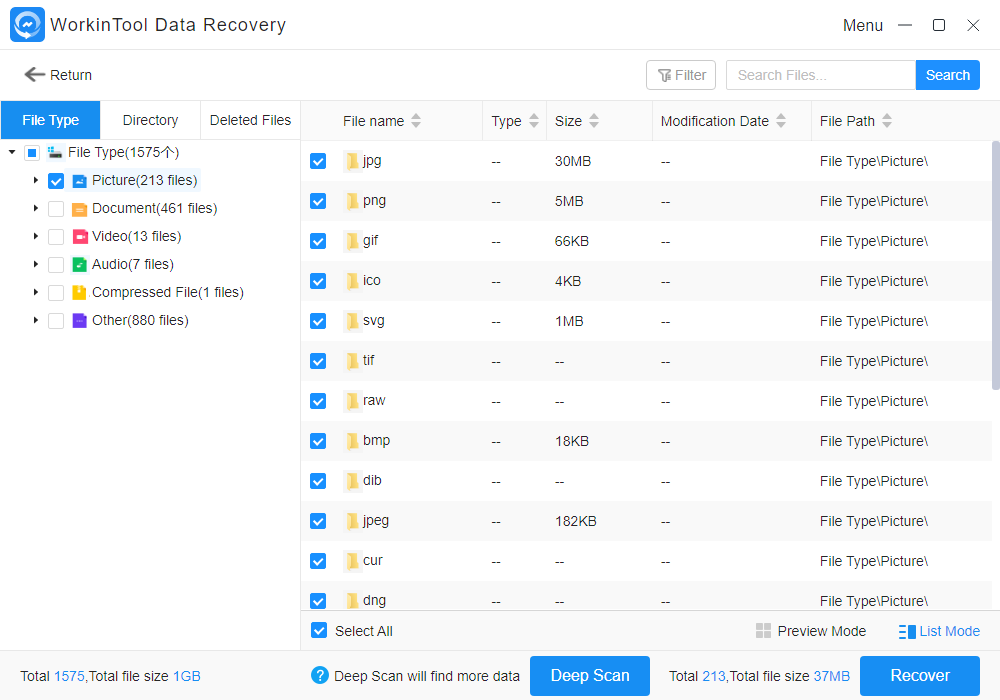Viewport: 1000px width, 700px height.
Task: Click the Compressed File category icon
Action: [x=79, y=293]
